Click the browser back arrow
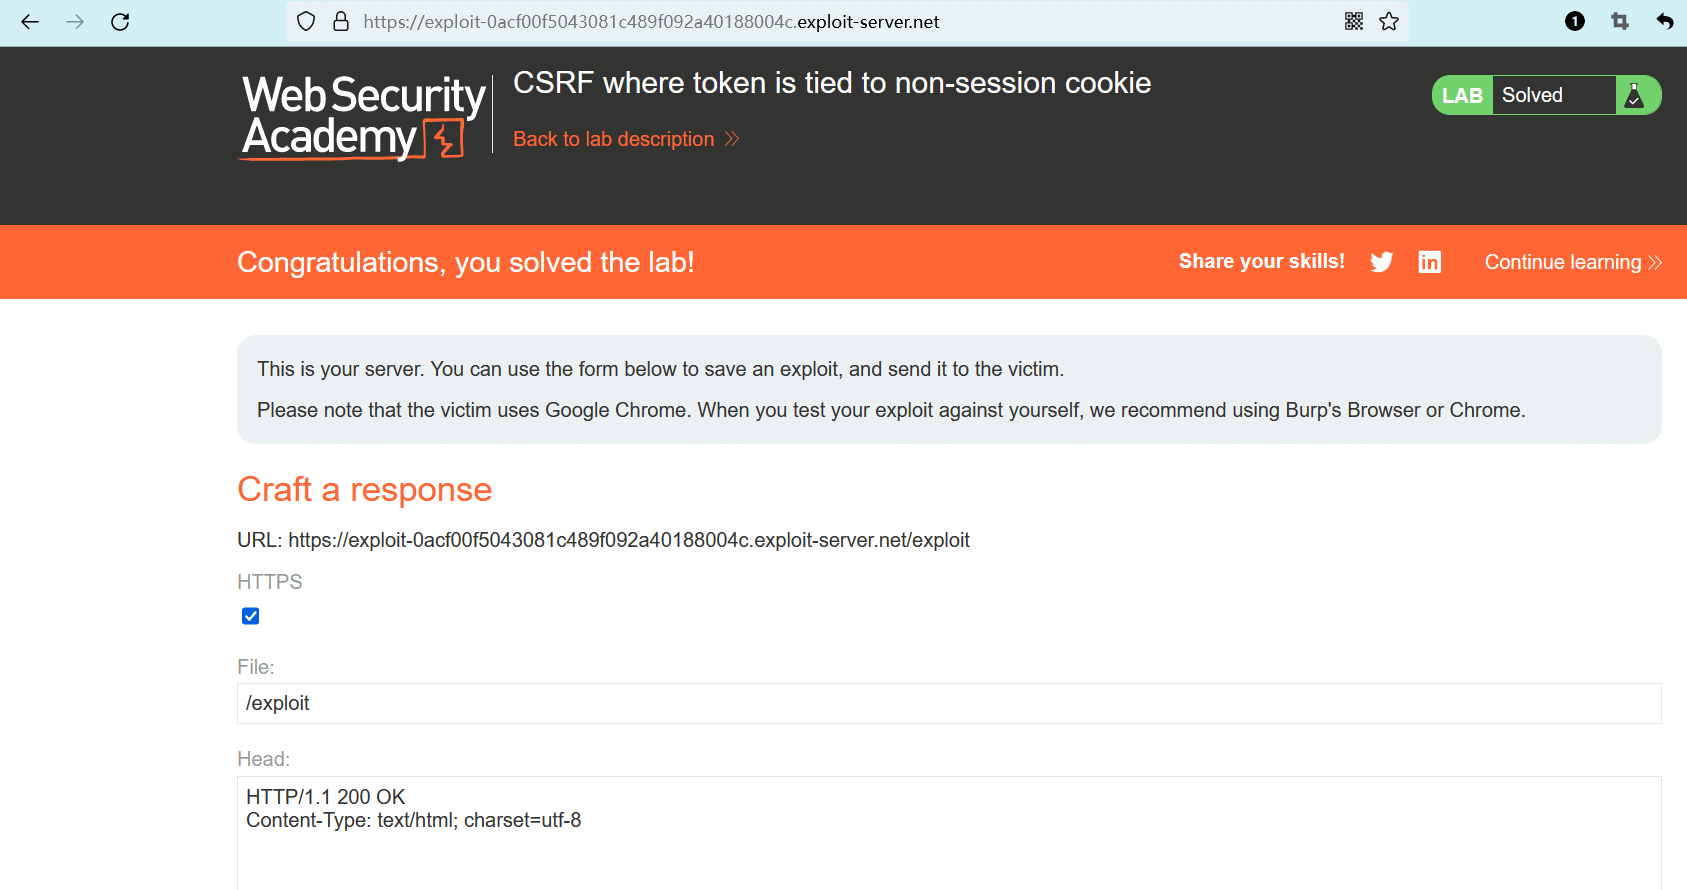 (x=30, y=22)
